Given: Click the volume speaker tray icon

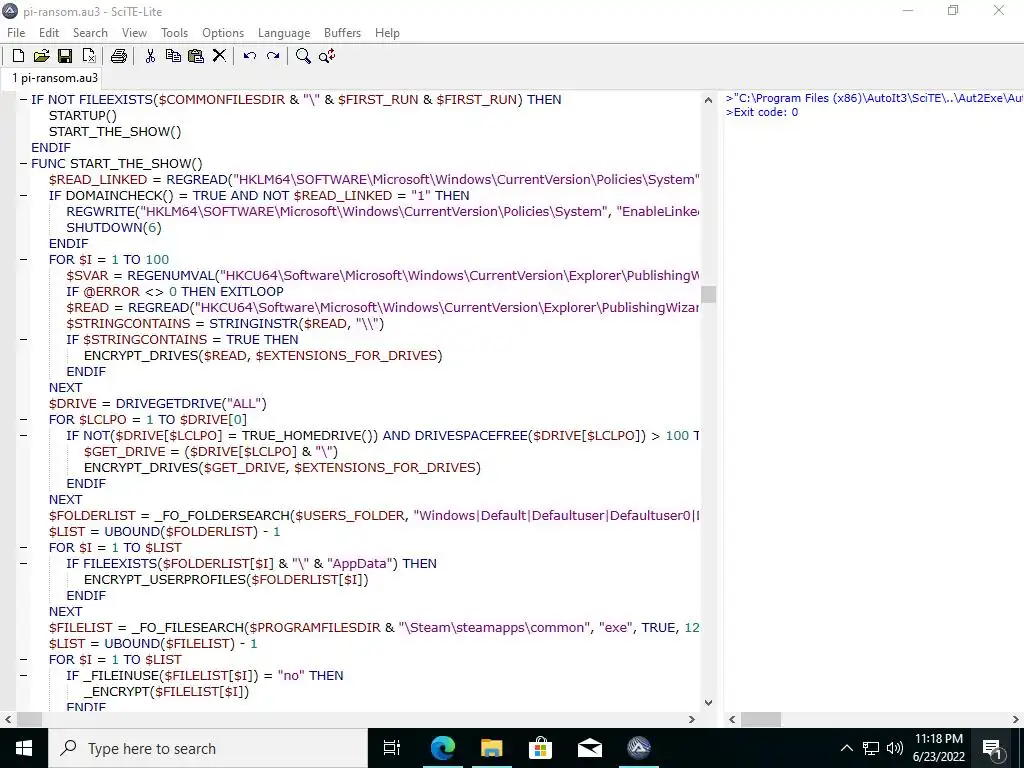Looking at the screenshot, I should tap(895, 748).
